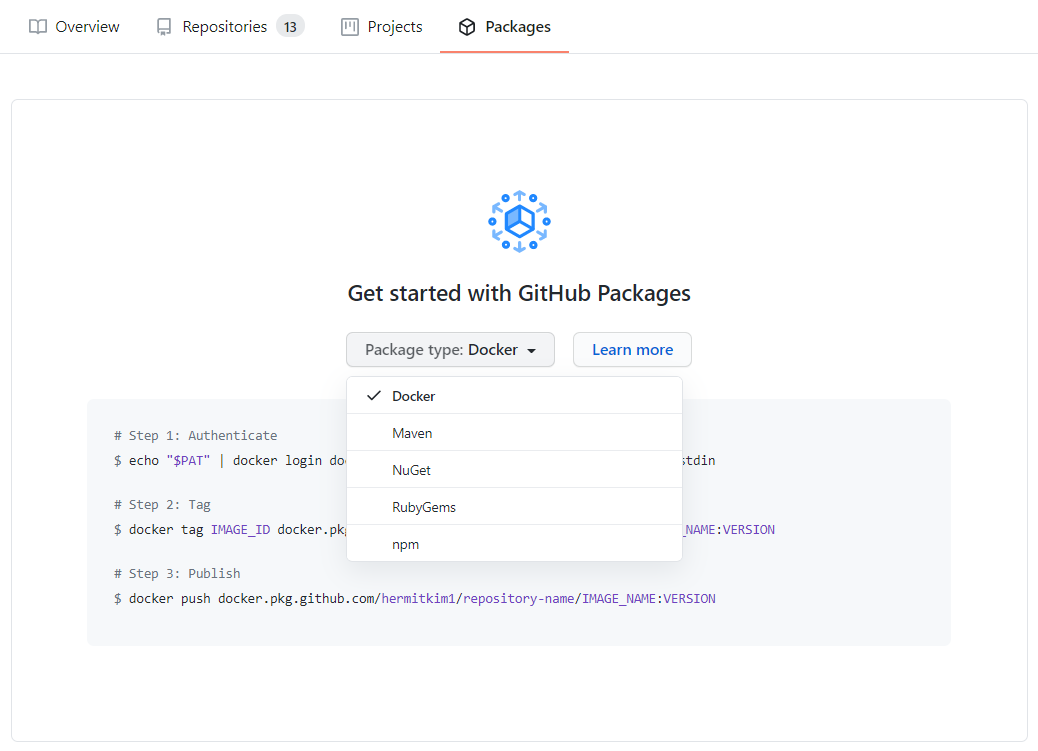Screen dimensions: 1038x751
Task: Click the Repositories repo icon
Action: 164,26
